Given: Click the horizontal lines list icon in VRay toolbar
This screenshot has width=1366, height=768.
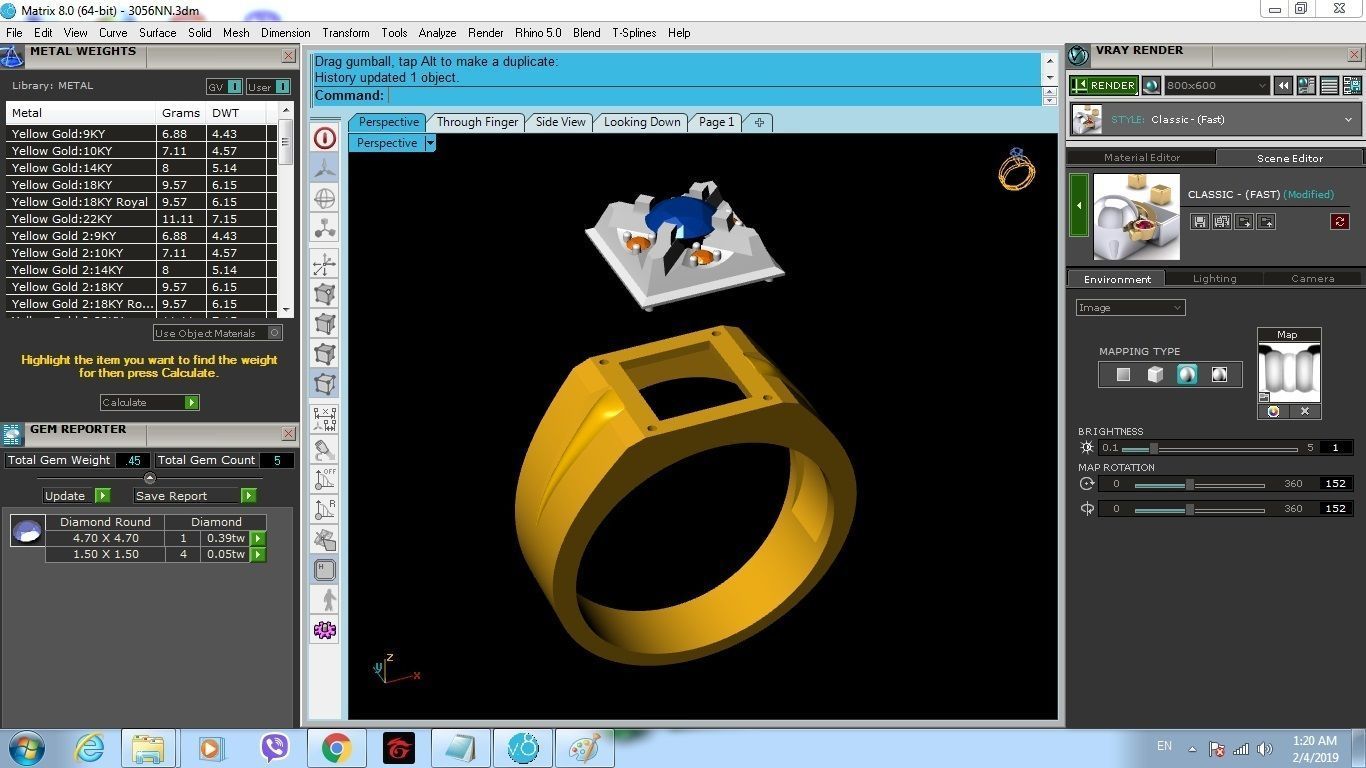Looking at the screenshot, I should (x=1330, y=86).
